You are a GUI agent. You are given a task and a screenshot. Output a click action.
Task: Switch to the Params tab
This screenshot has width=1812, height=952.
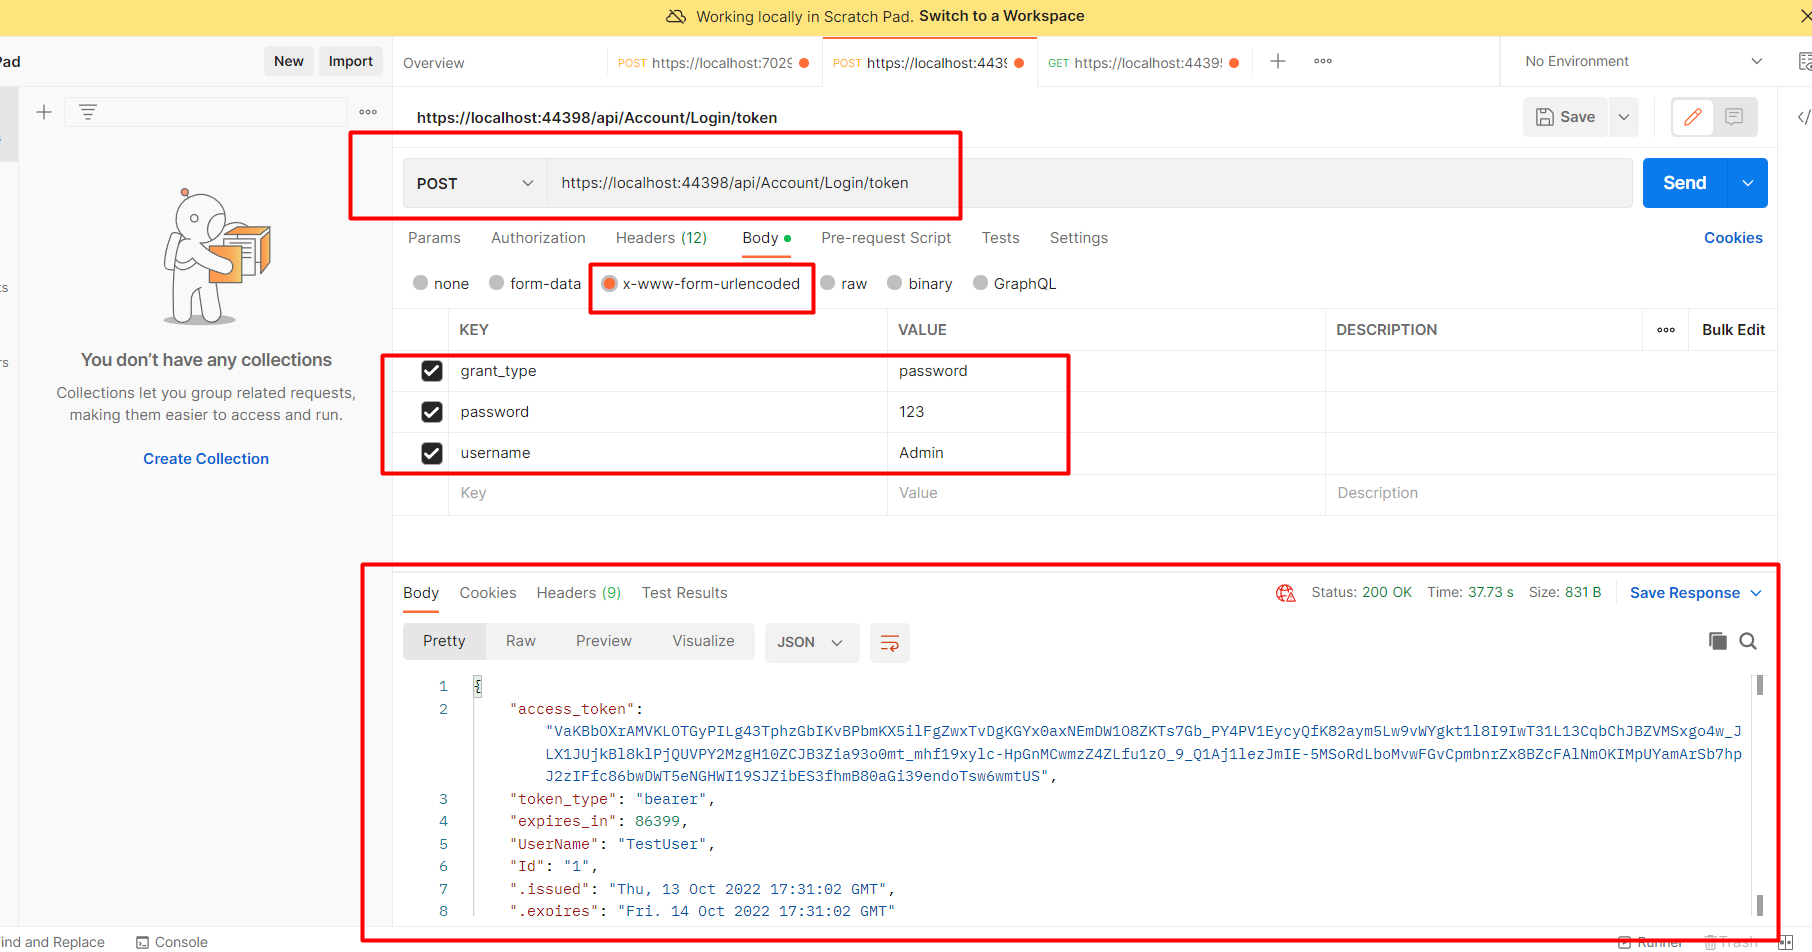click(x=434, y=238)
